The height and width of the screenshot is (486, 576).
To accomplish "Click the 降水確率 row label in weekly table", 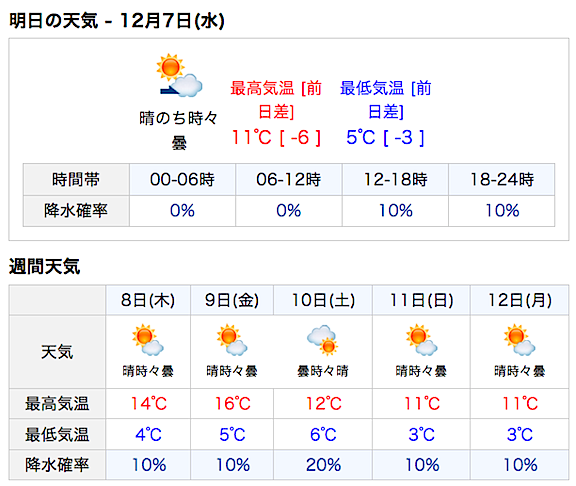I will coord(57,465).
